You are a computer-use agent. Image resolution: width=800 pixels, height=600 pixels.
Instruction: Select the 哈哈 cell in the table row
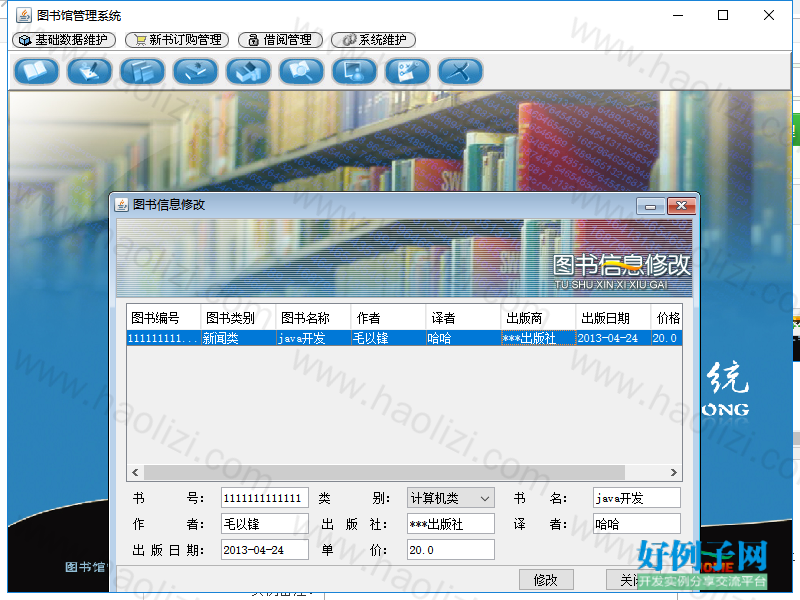point(463,338)
